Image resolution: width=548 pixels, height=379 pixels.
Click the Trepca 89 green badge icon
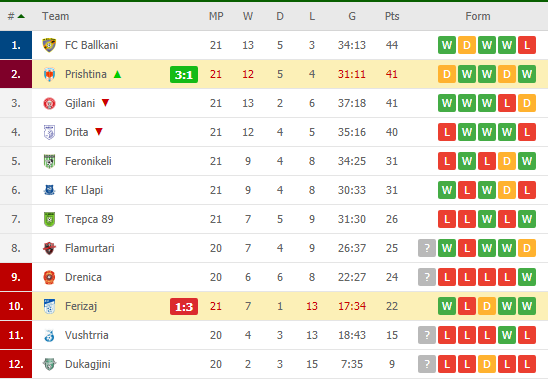tap(49, 220)
